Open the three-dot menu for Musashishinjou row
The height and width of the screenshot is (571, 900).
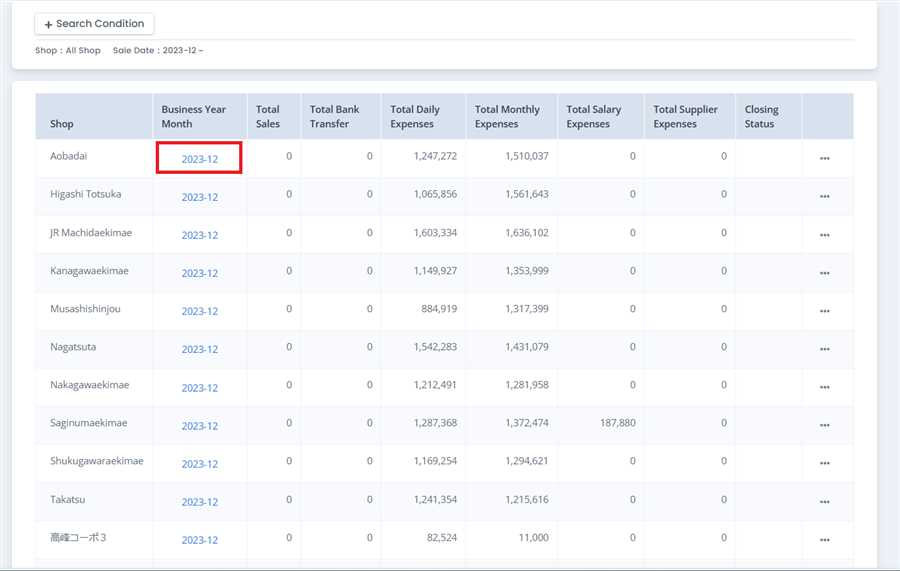click(824, 311)
